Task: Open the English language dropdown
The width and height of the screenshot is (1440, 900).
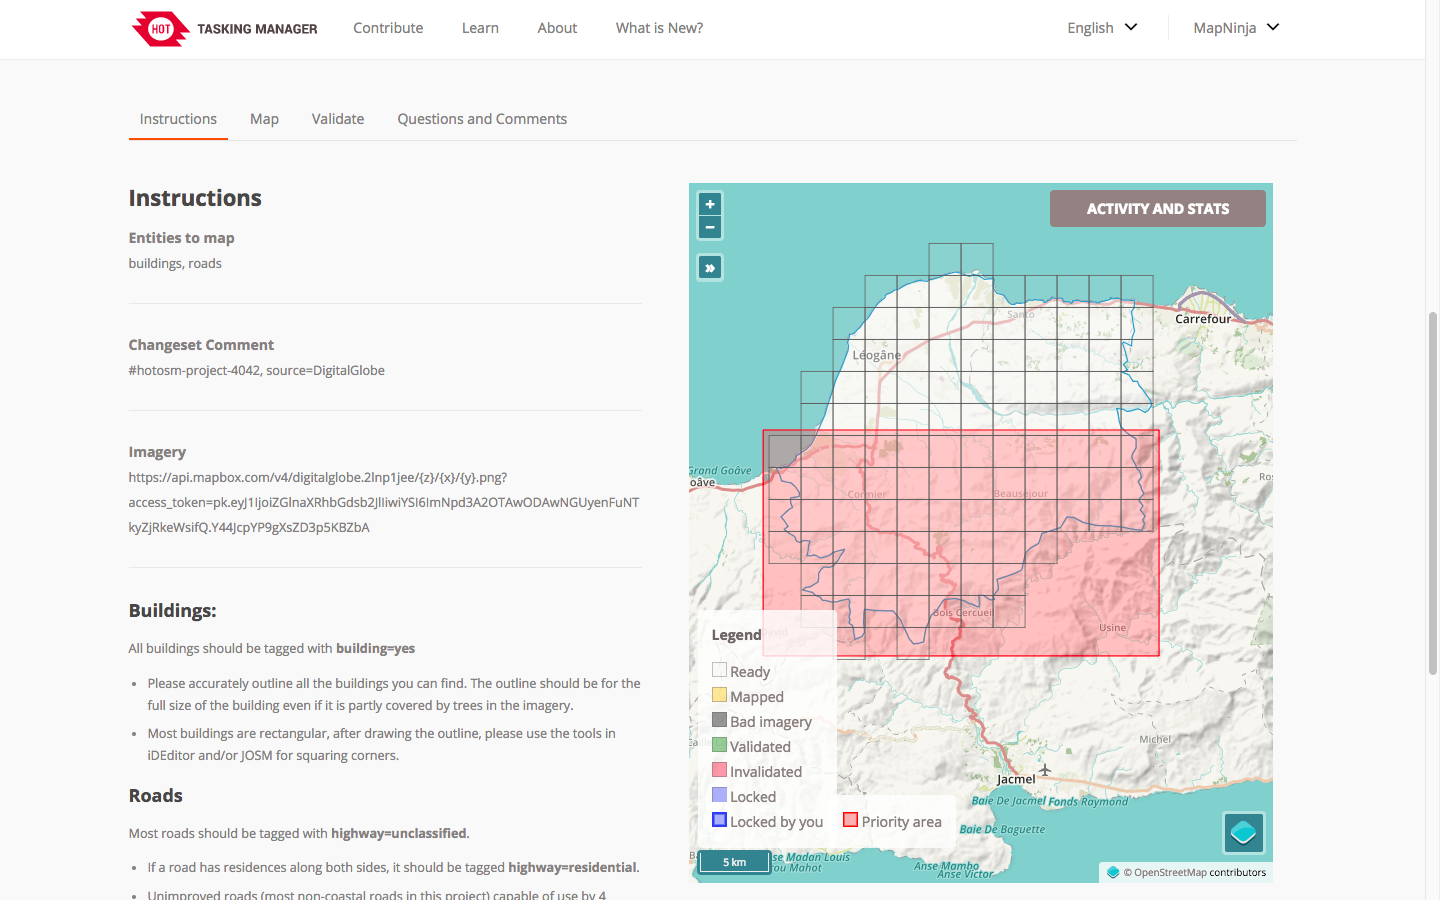Action: click(1102, 28)
